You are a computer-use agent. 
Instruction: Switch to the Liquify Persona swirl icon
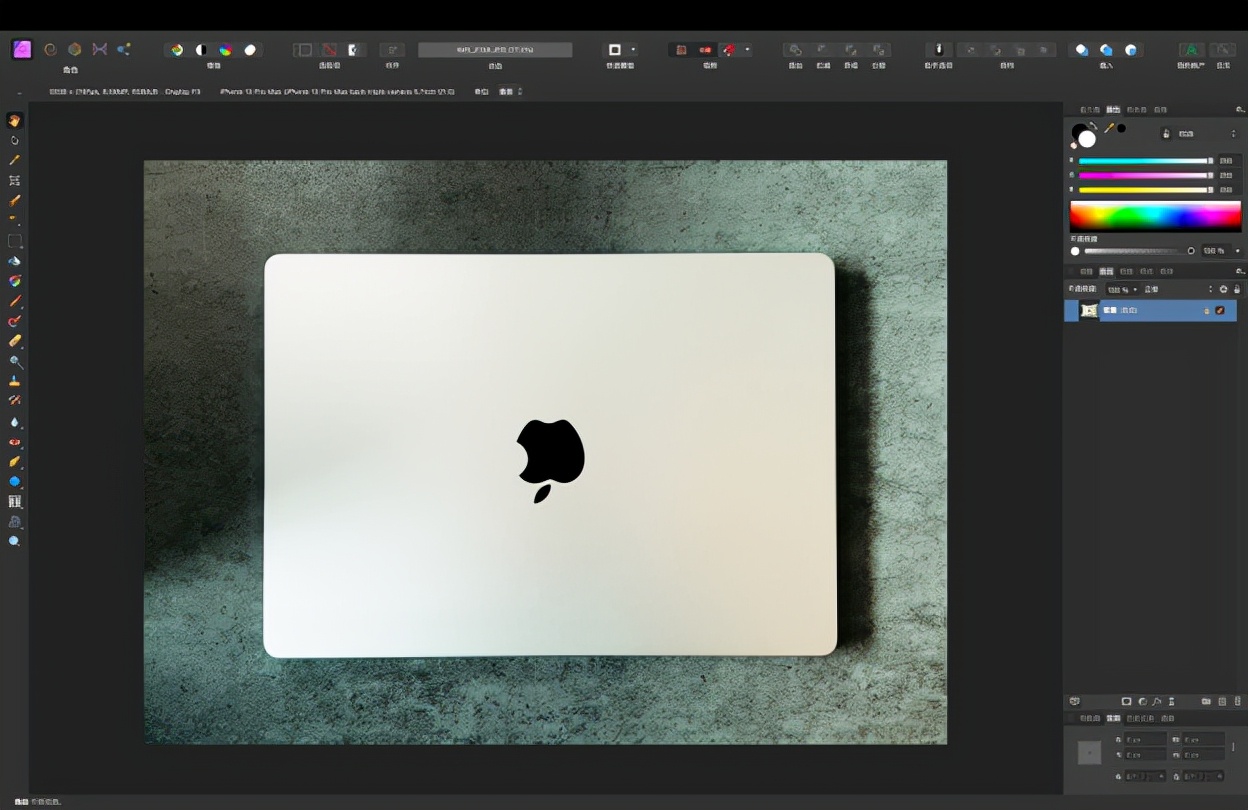(x=50, y=49)
